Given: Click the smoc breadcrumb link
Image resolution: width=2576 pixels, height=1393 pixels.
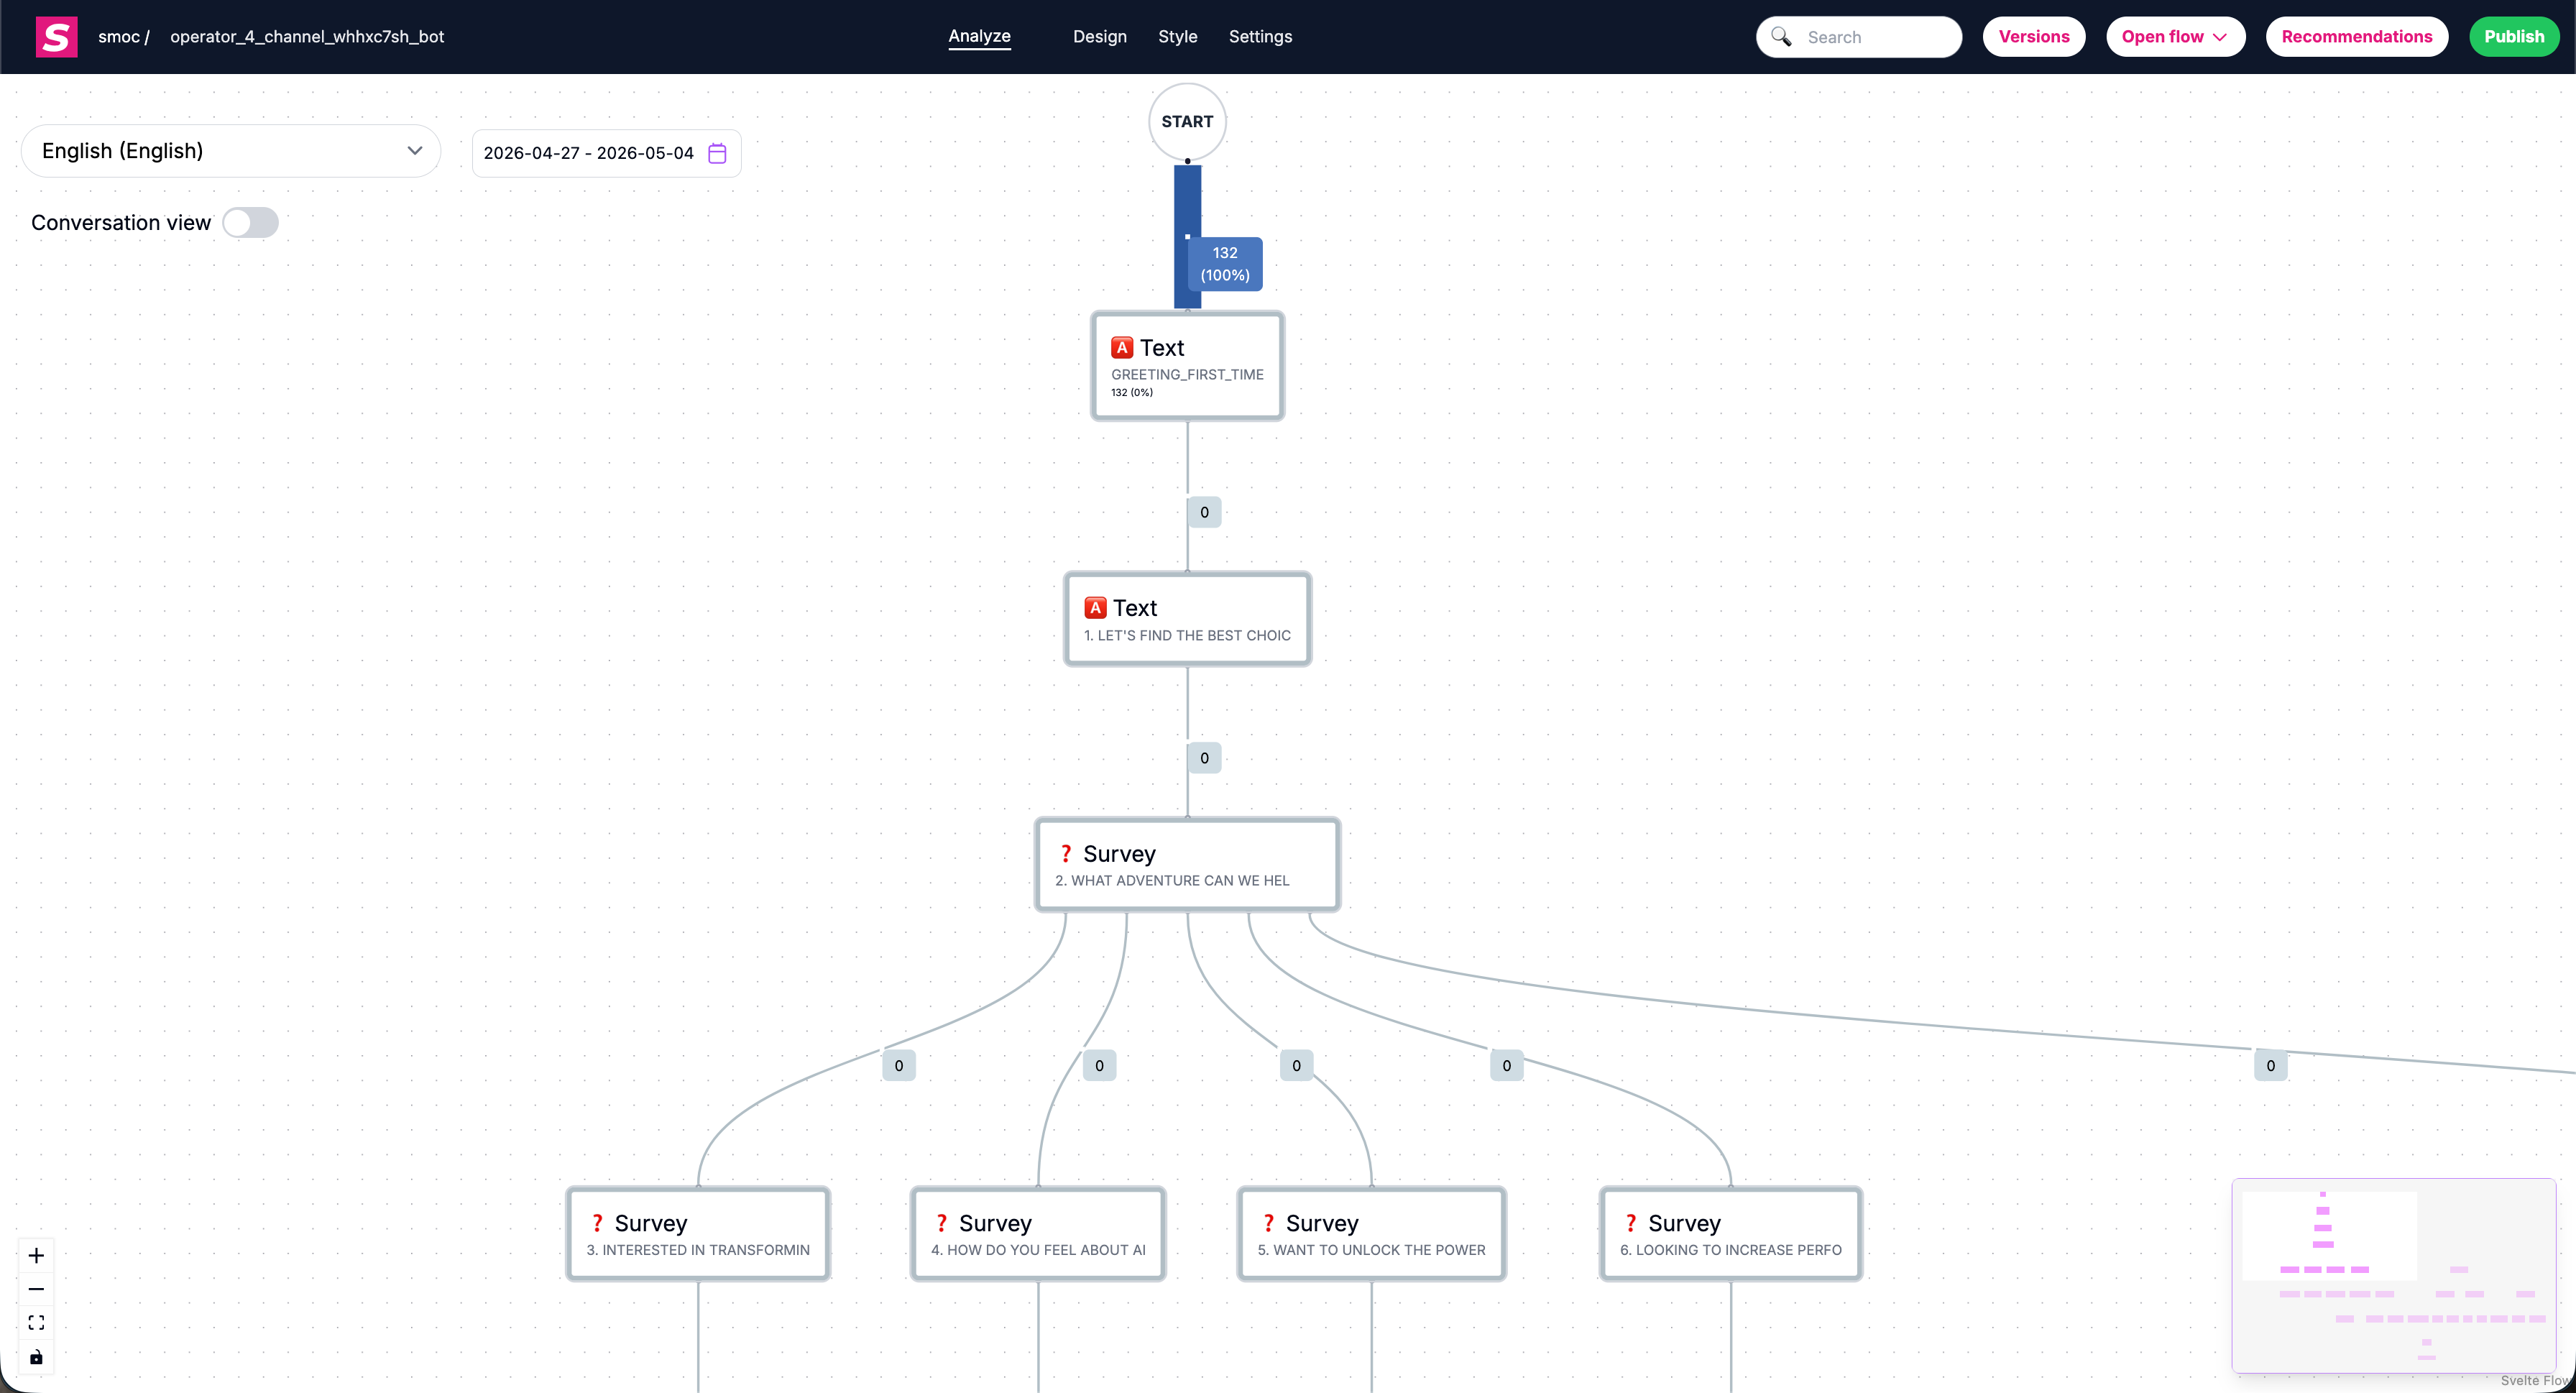Looking at the screenshot, I should click(118, 37).
